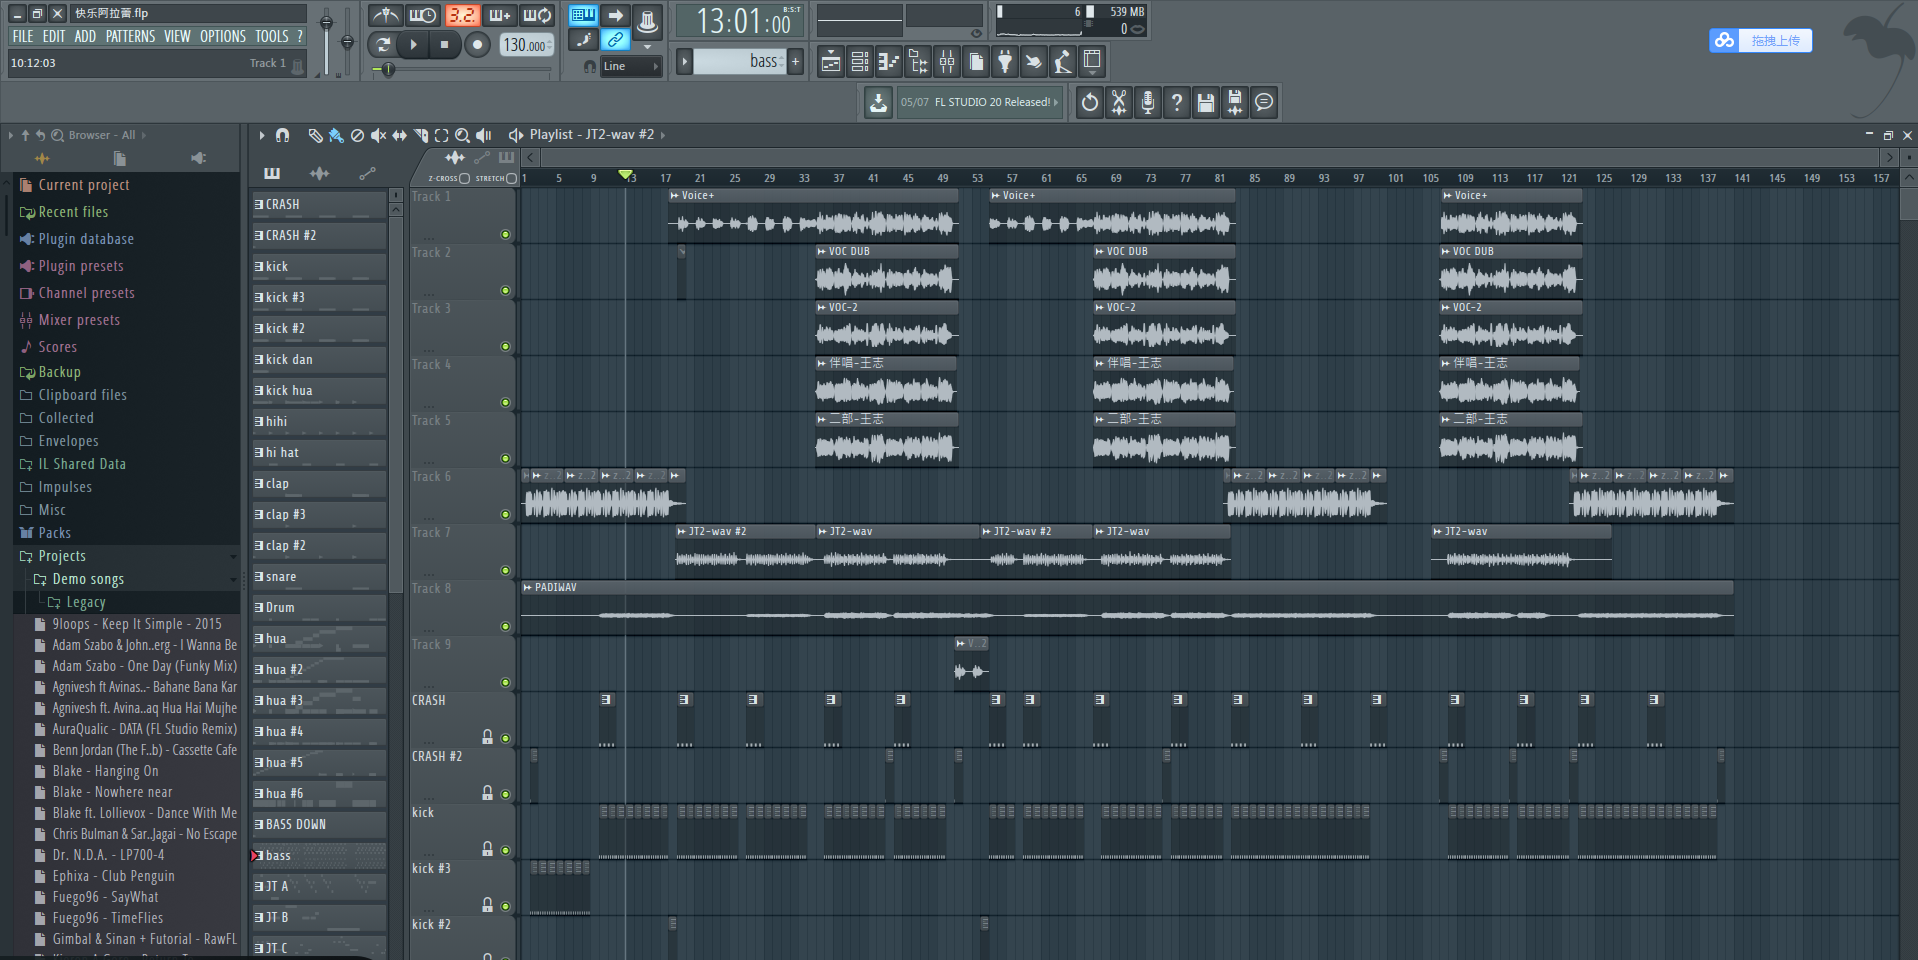Open the PATTERNS menu

click(x=130, y=36)
